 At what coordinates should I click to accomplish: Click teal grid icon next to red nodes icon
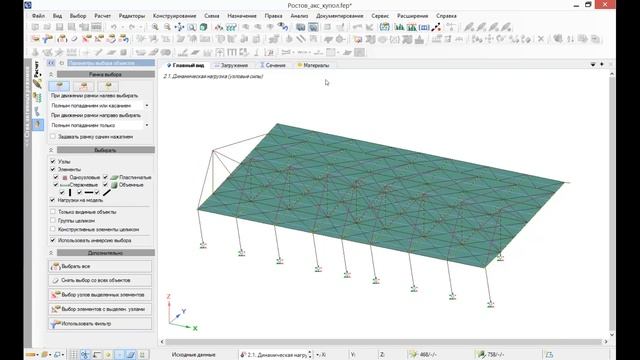tap(231, 27)
